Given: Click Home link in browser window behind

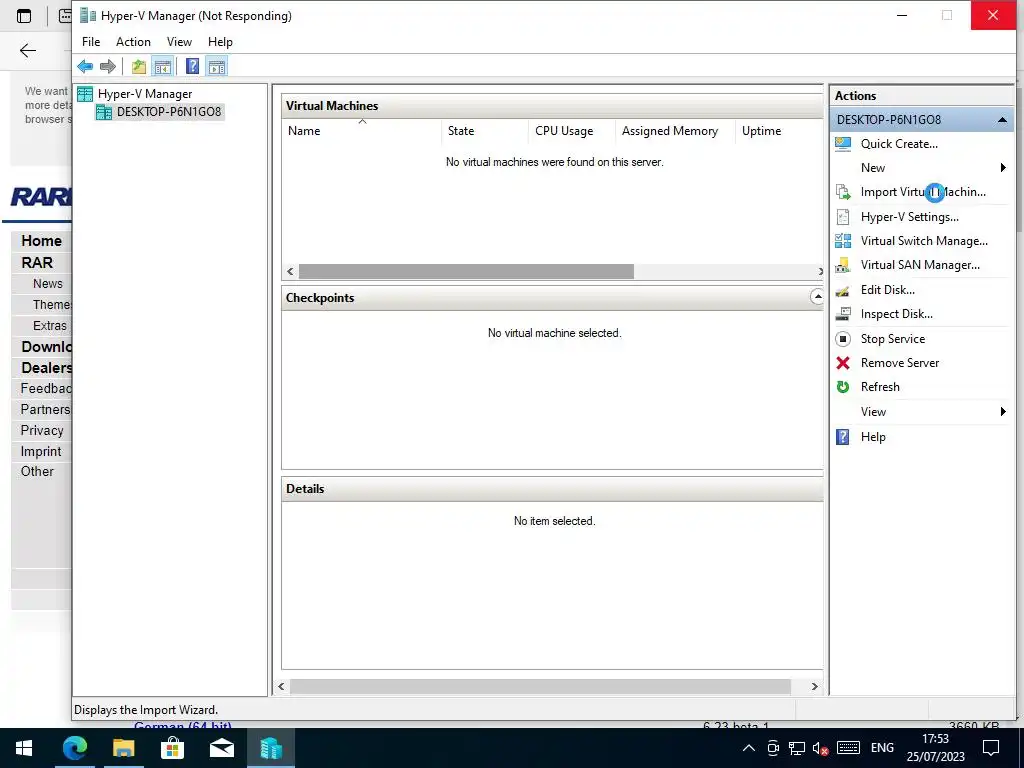Looking at the screenshot, I should click(41, 241).
